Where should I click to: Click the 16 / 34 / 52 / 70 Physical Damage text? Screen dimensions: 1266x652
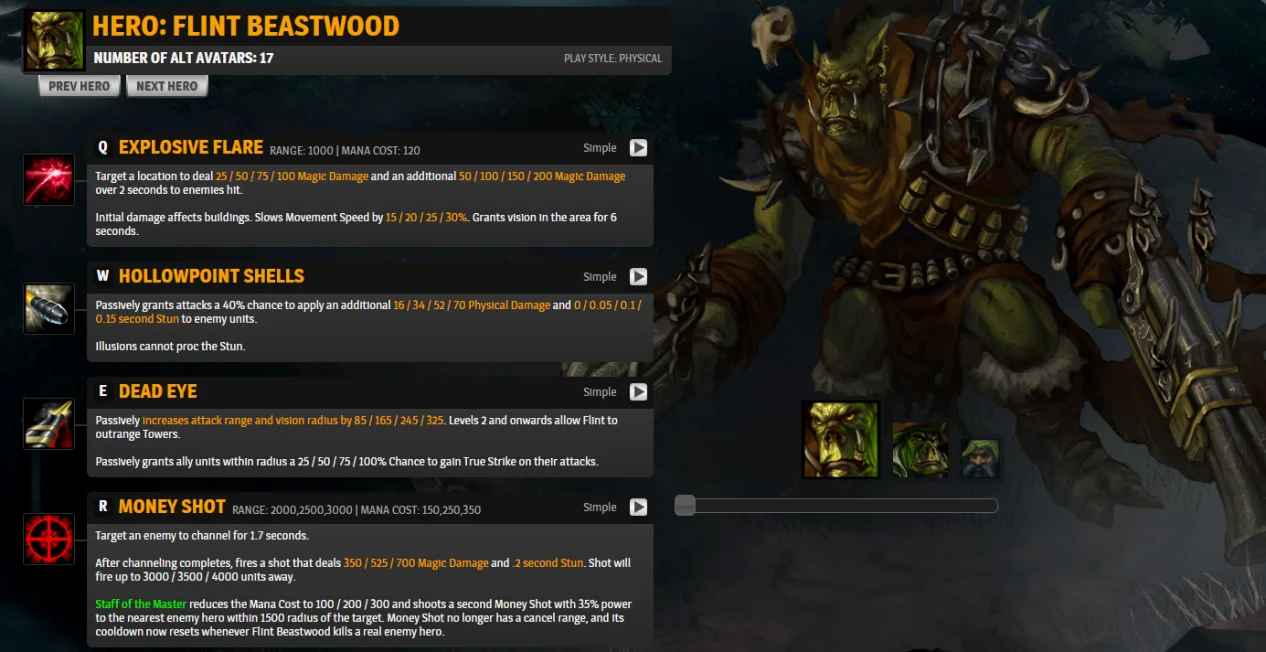pos(471,305)
